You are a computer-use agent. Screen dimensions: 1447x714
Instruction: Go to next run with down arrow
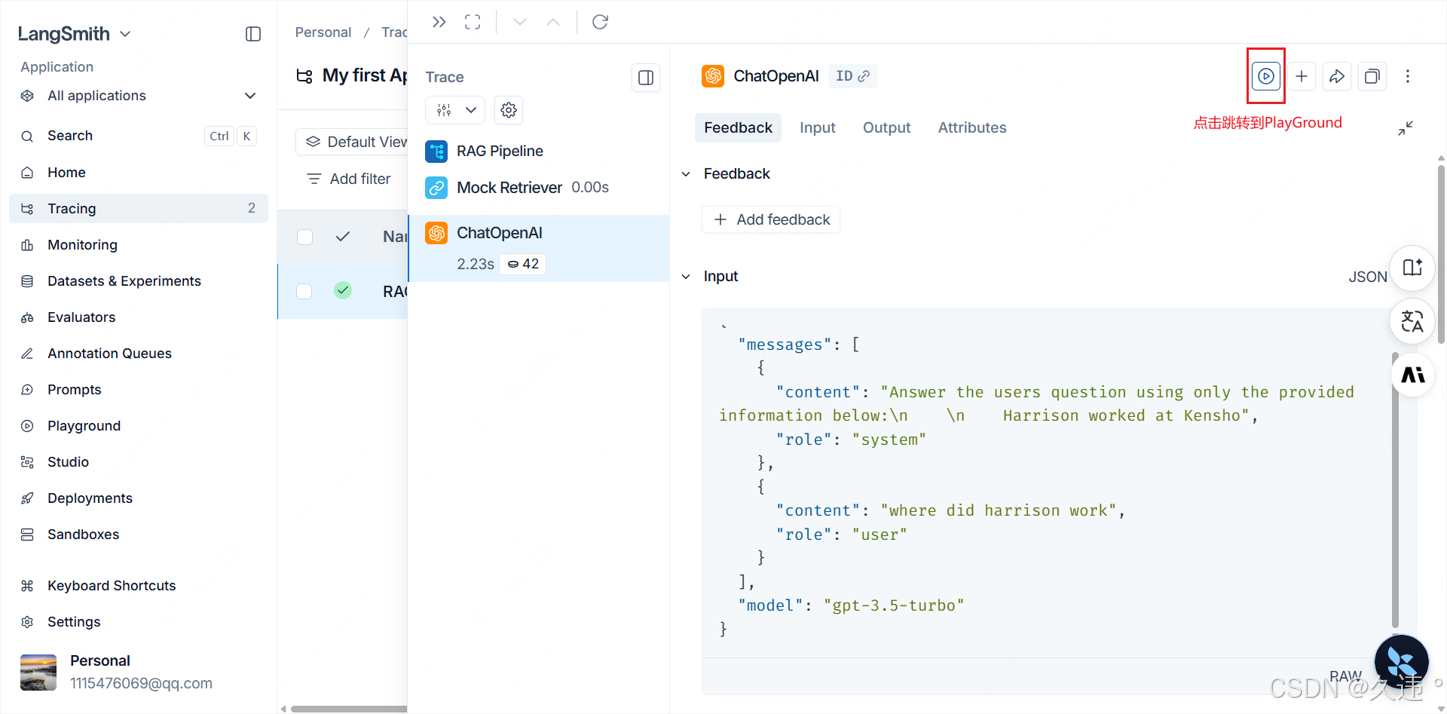click(519, 22)
